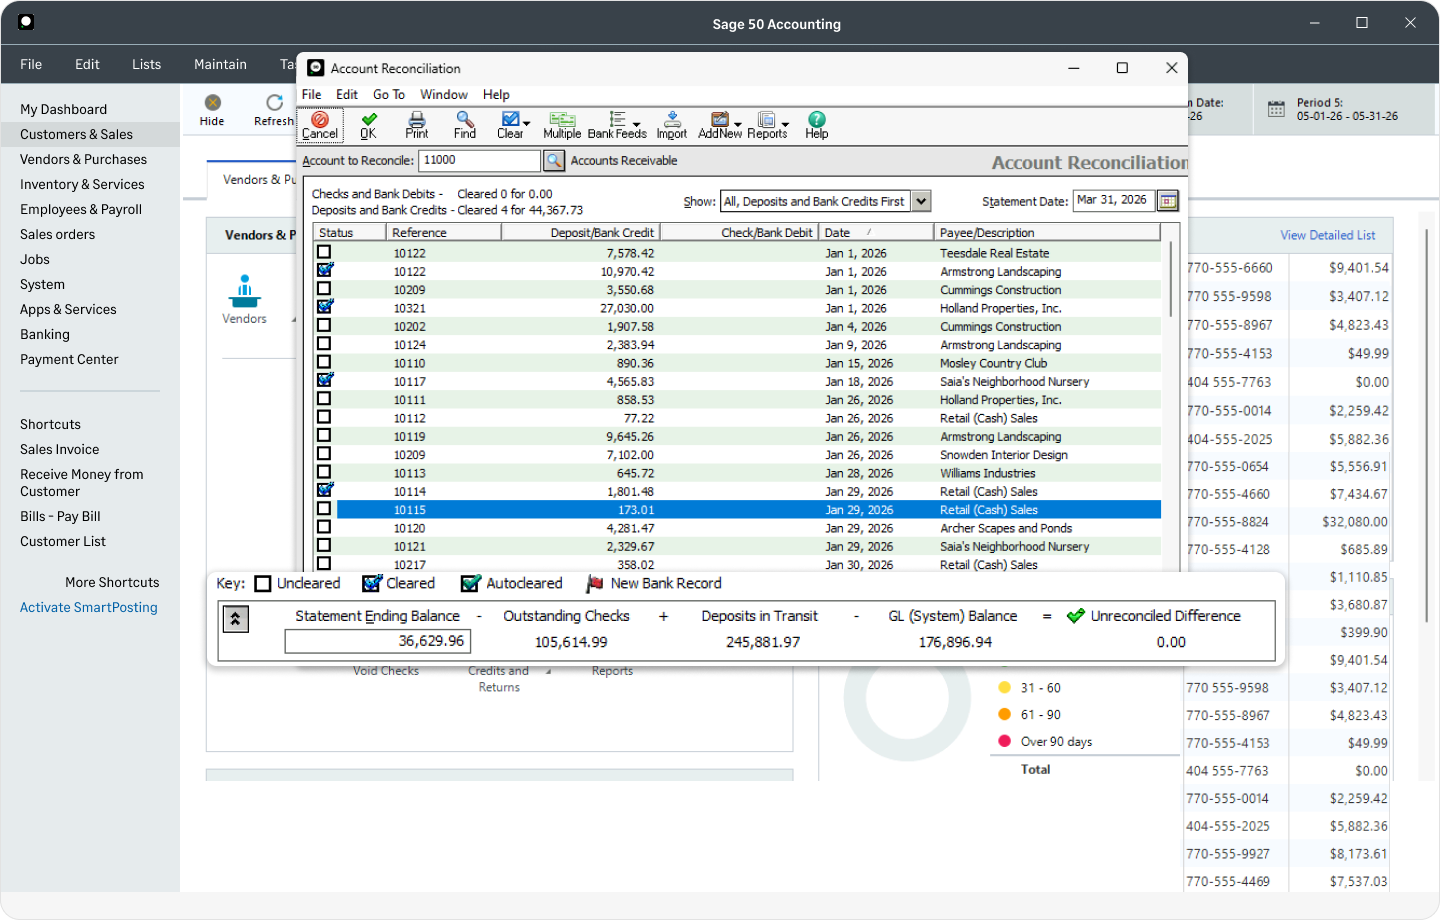Unclear the Holland Properties 27,030.00 deposit
This screenshot has width=1440, height=920.
[x=324, y=307]
